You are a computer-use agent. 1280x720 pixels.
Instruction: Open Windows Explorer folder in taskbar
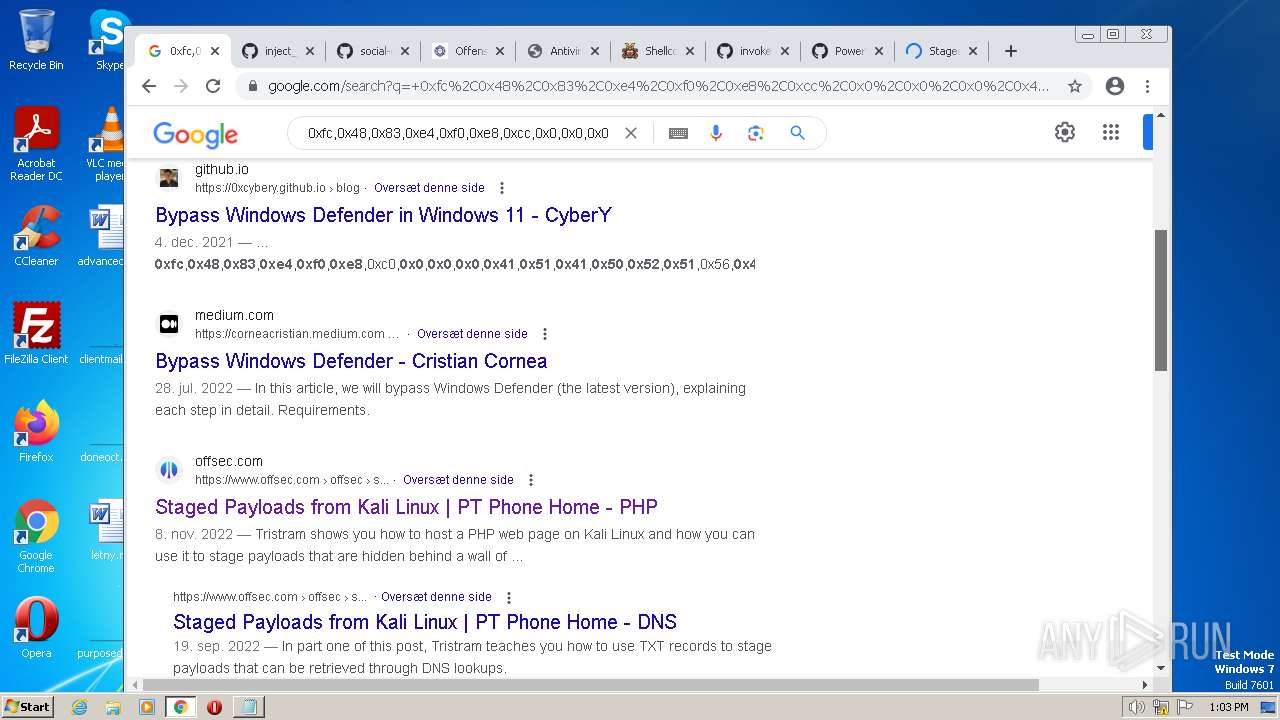113,707
